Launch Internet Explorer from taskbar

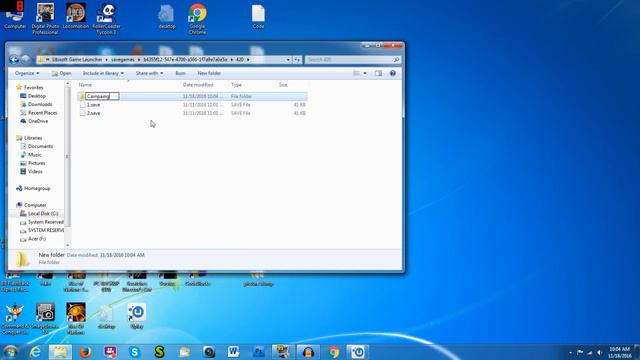click(x=35, y=352)
